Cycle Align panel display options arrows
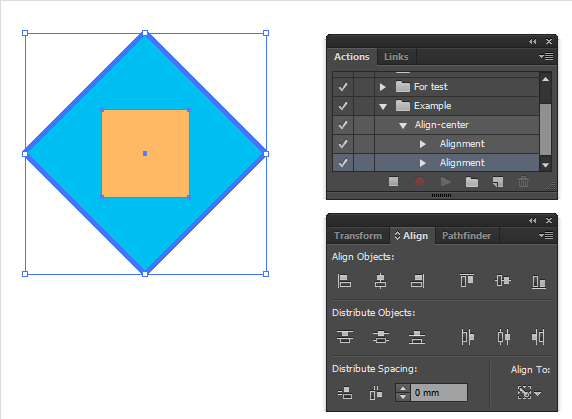The height and width of the screenshot is (419, 572). [397, 236]
